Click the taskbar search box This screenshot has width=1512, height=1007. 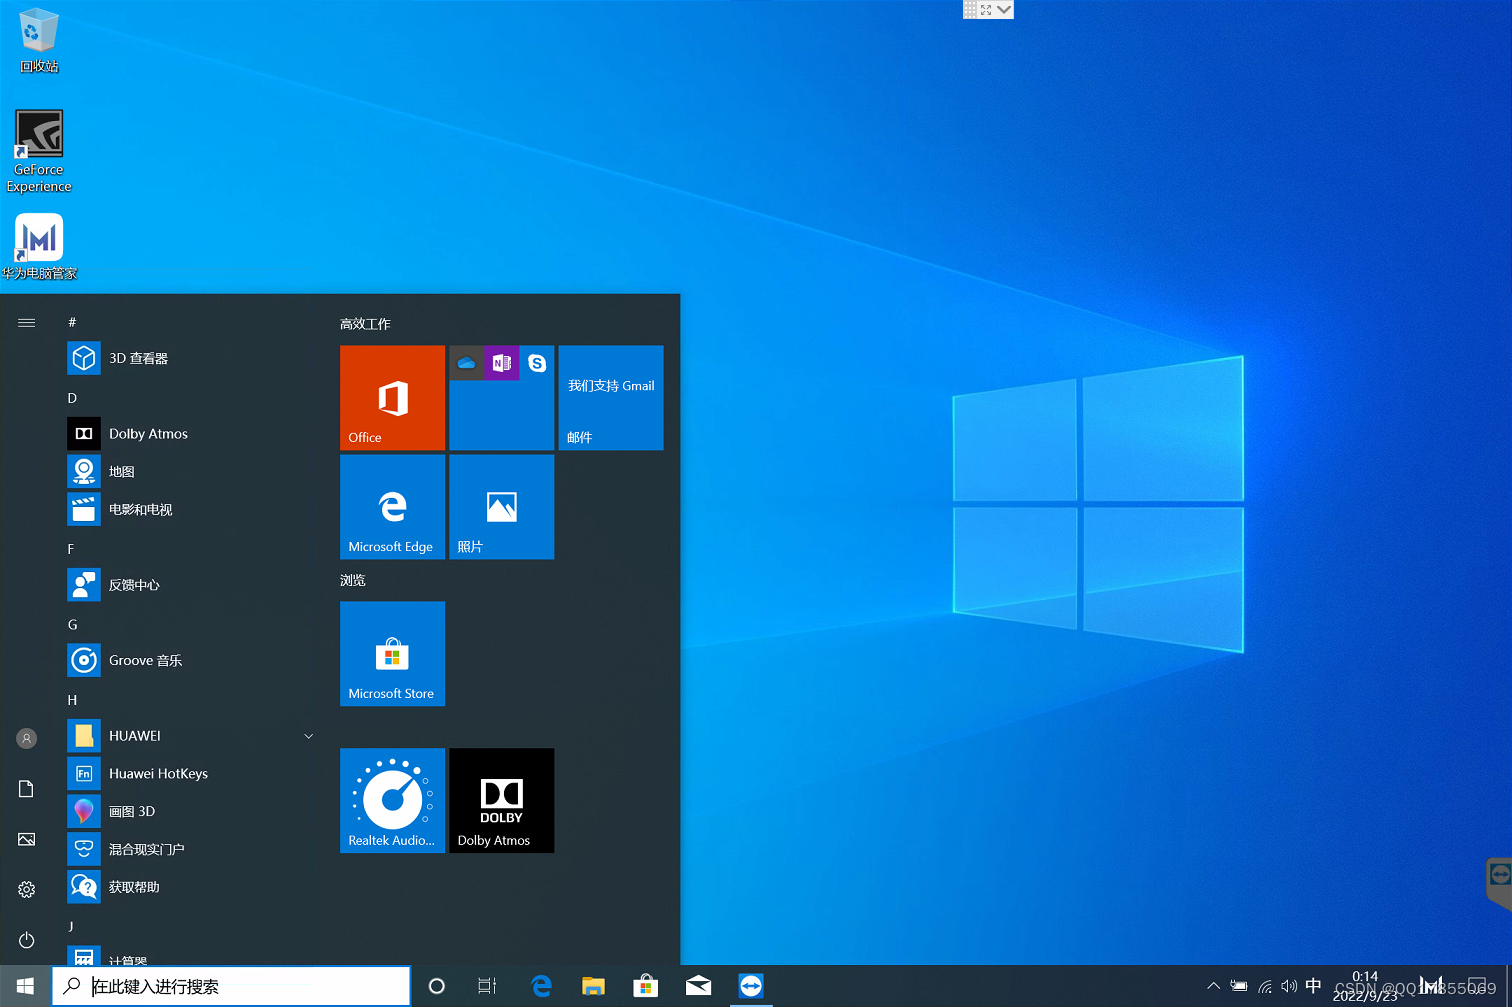tap(231, 986)
